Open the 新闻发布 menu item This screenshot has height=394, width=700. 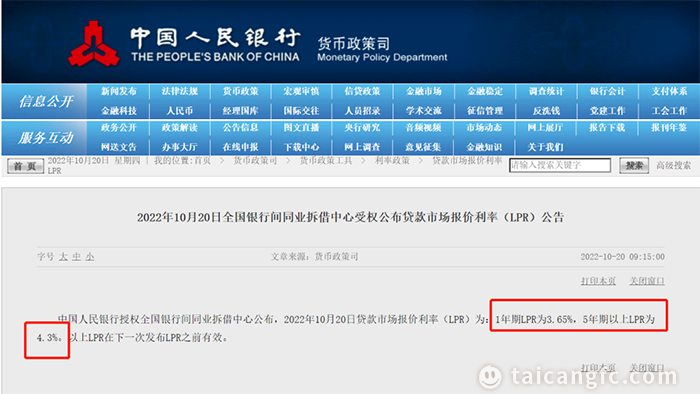pyautogui.click(x=118, y=91)
